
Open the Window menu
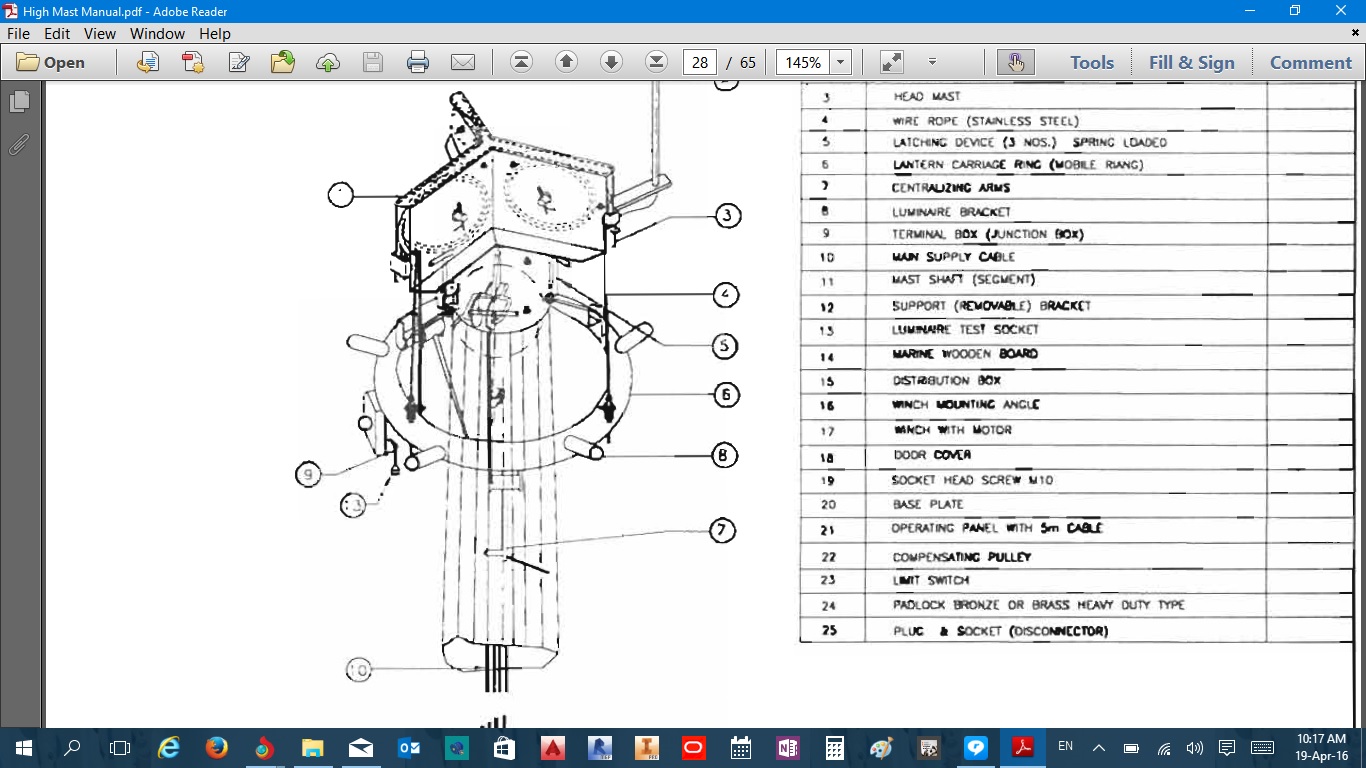[x=158, y=33]
